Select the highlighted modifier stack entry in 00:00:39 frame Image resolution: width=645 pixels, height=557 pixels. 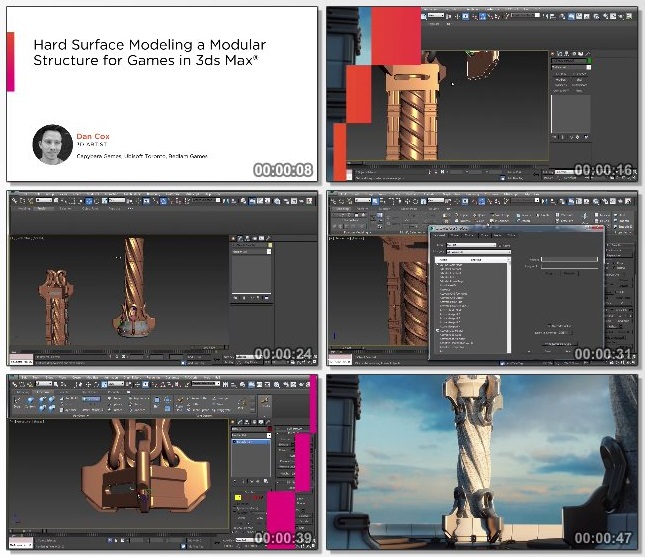tap(251, 442)
